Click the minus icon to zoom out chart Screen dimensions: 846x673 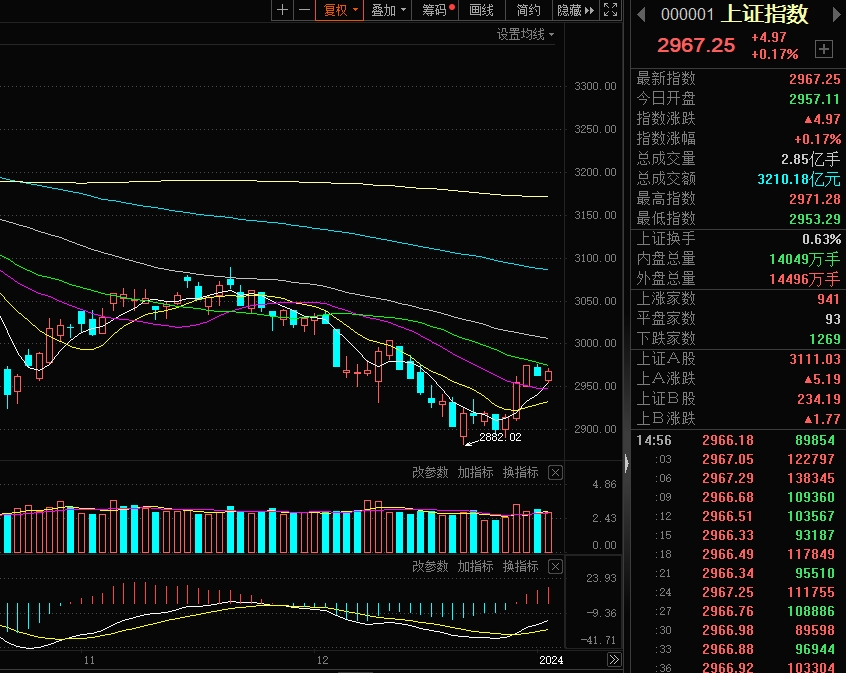[x=303, y=10]
